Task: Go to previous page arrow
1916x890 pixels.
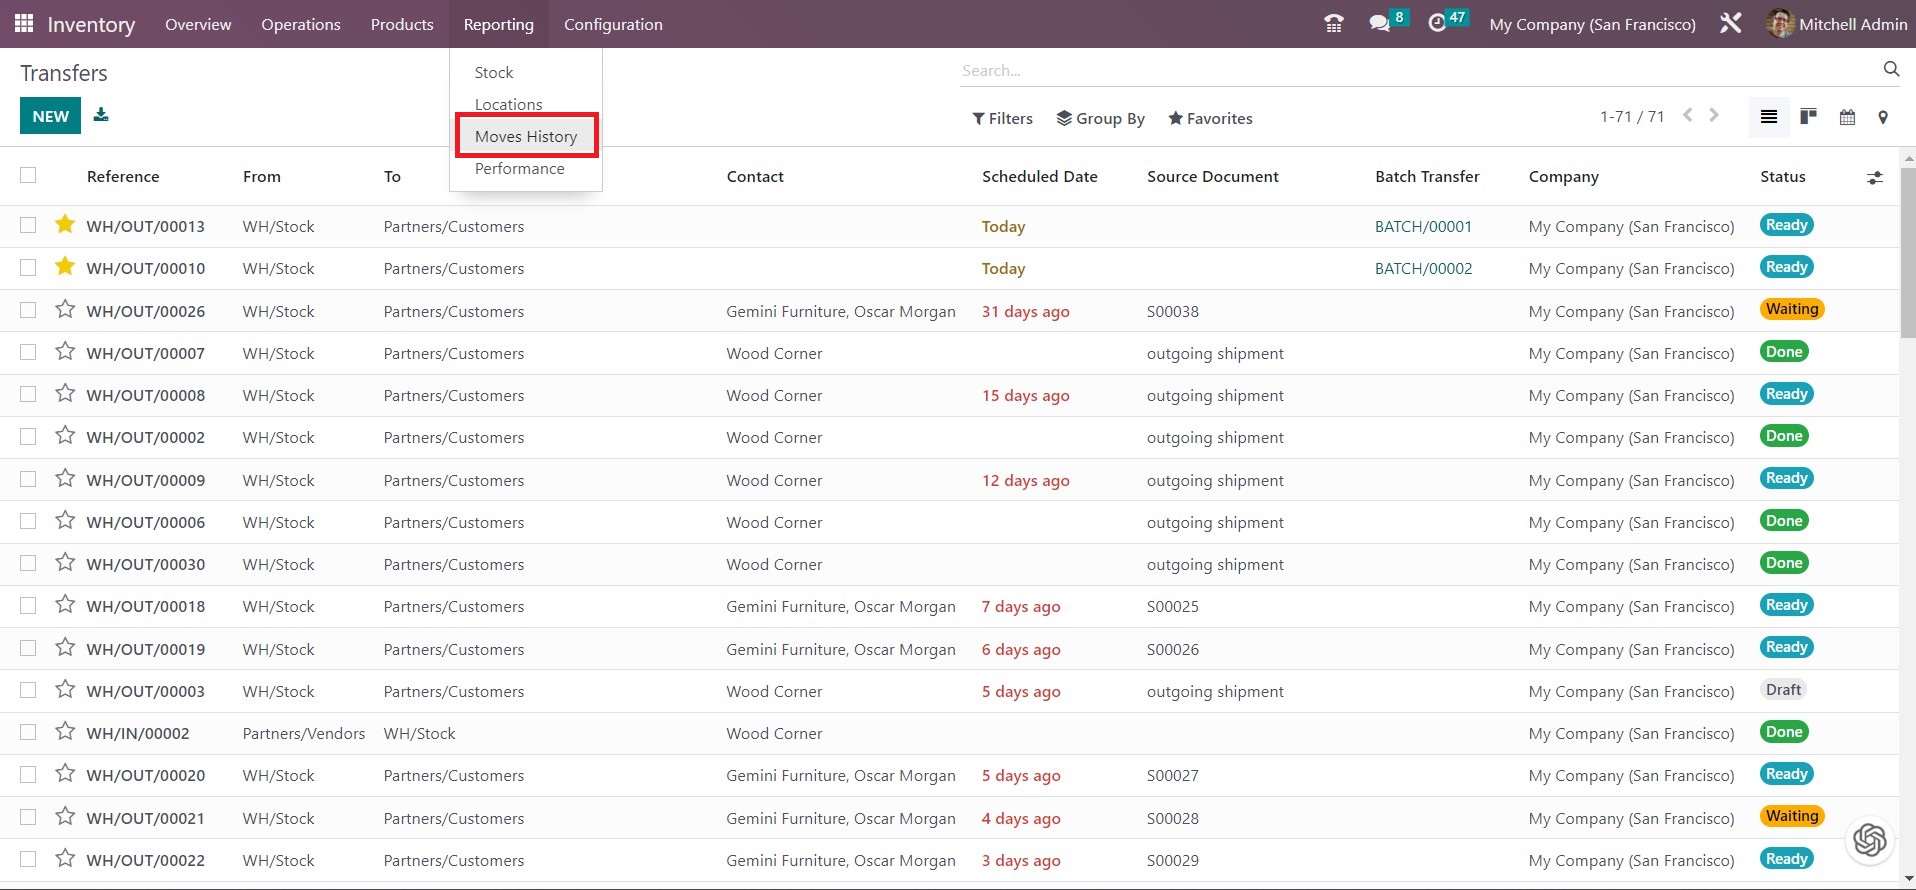Action: tap(1688, 115)
